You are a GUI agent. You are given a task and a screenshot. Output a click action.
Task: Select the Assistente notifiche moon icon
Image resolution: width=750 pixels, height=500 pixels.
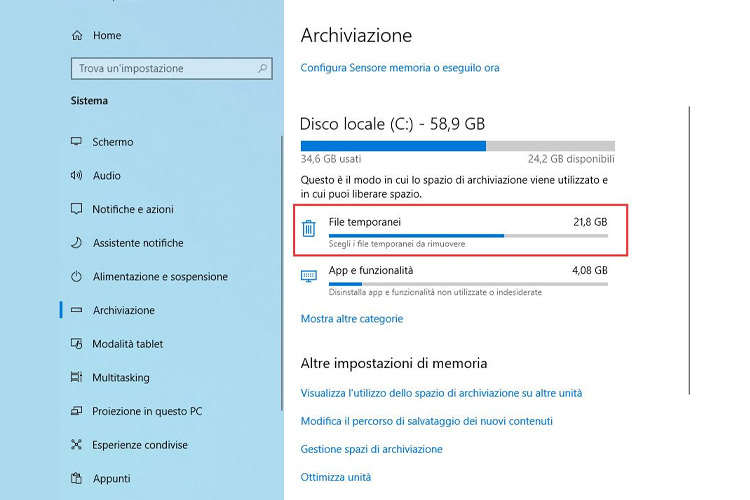coord(77,243)
